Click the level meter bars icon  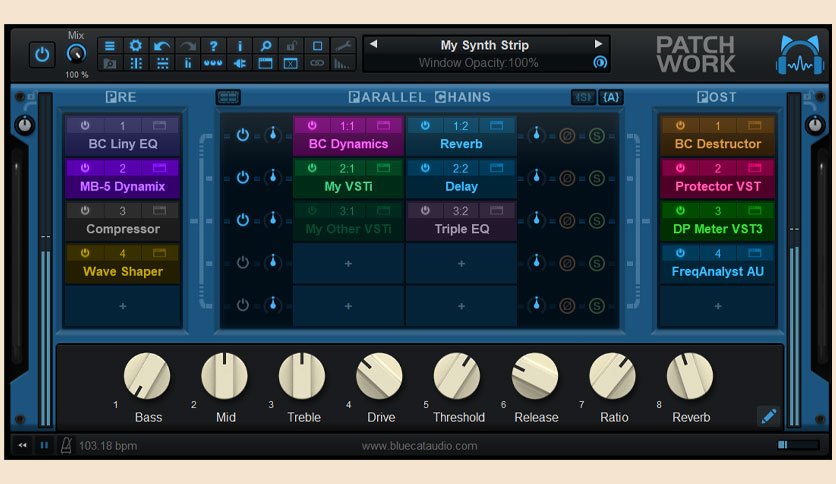pos(343,63)
